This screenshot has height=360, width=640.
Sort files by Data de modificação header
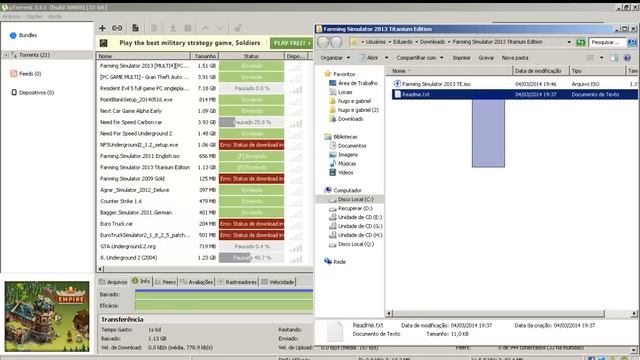pos(540,71)
